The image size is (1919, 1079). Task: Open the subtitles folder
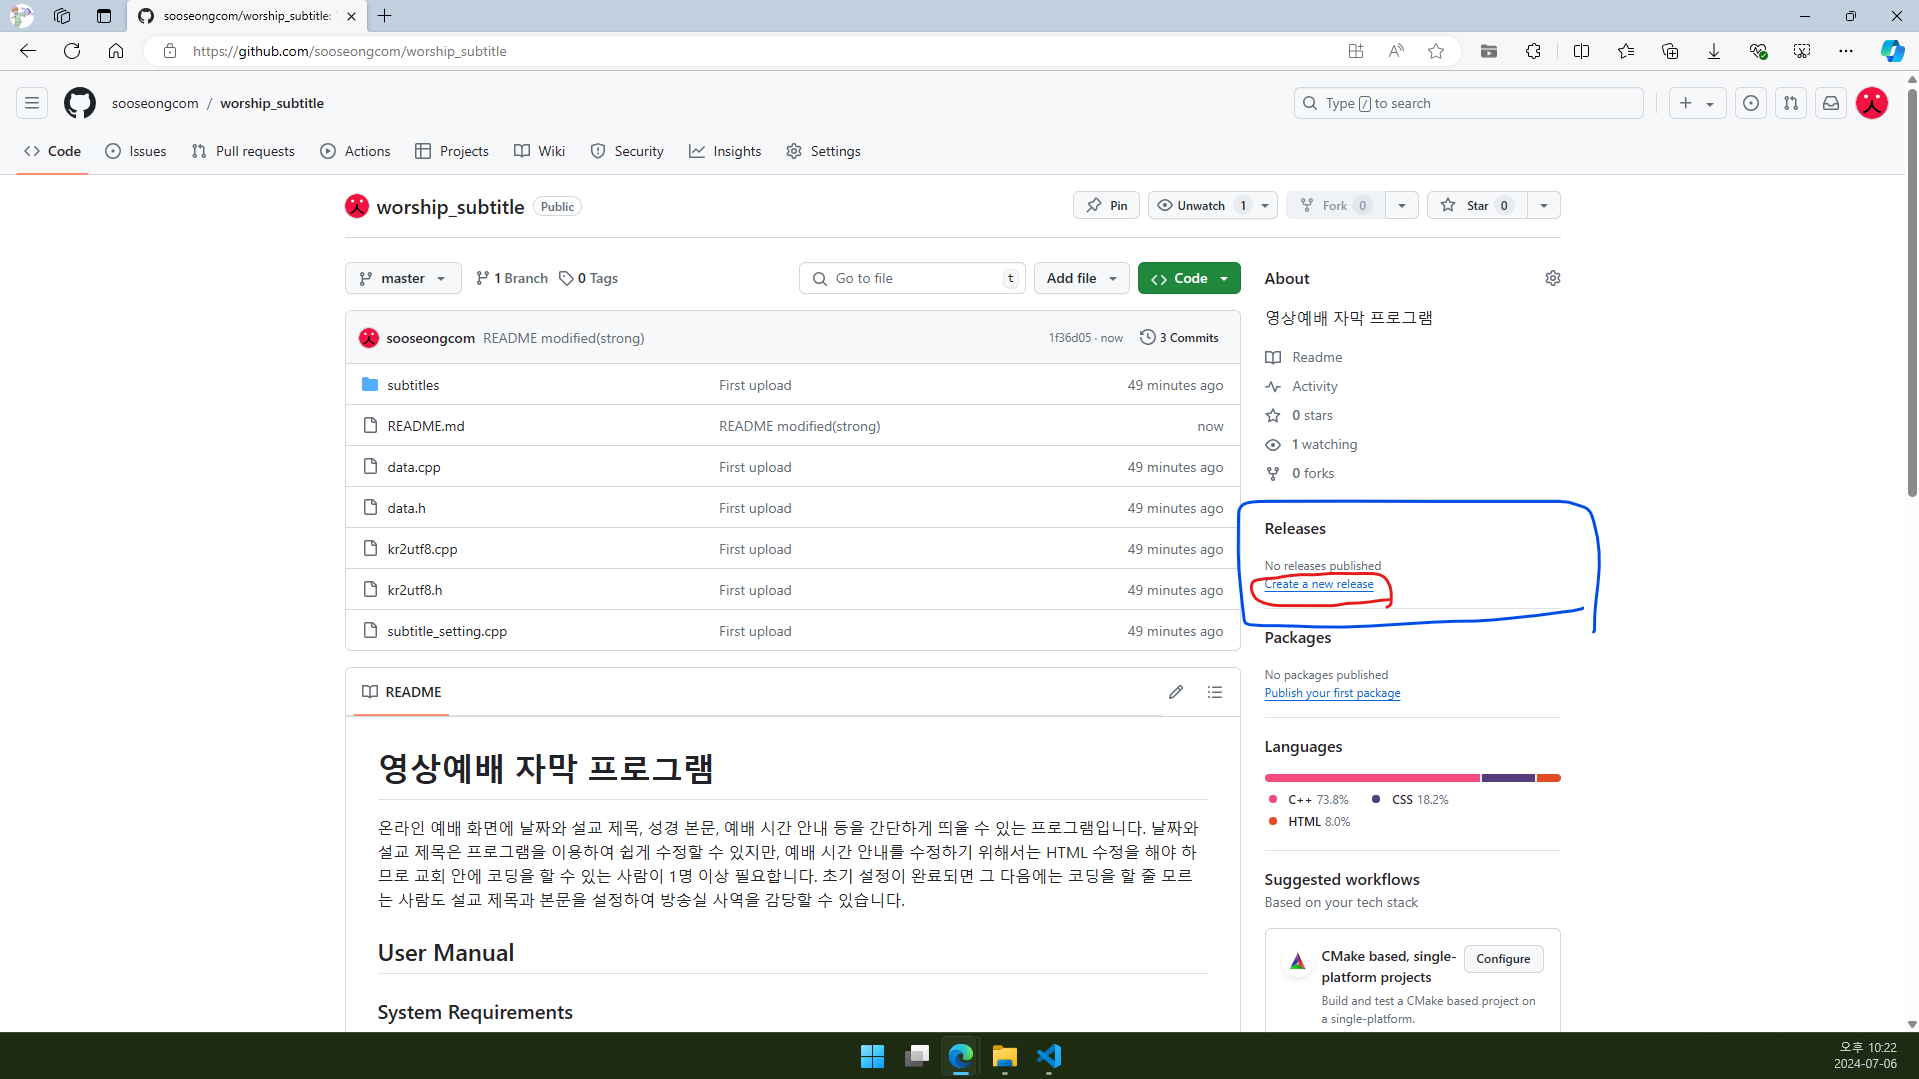coord(413,385)
